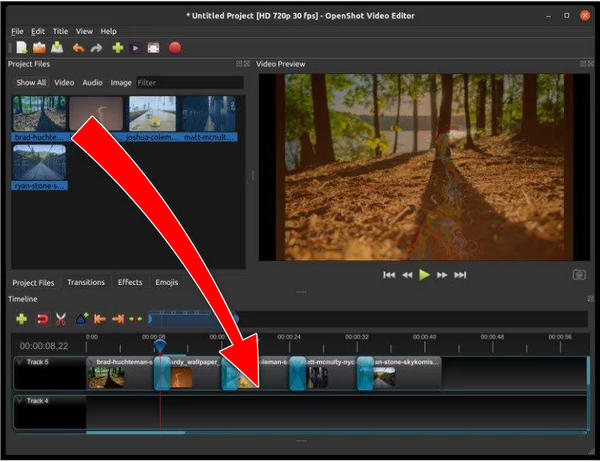Click the blue playhead marker
This screenshot has height=462, width=600.
pyautogui.click(x=160, y=346)
